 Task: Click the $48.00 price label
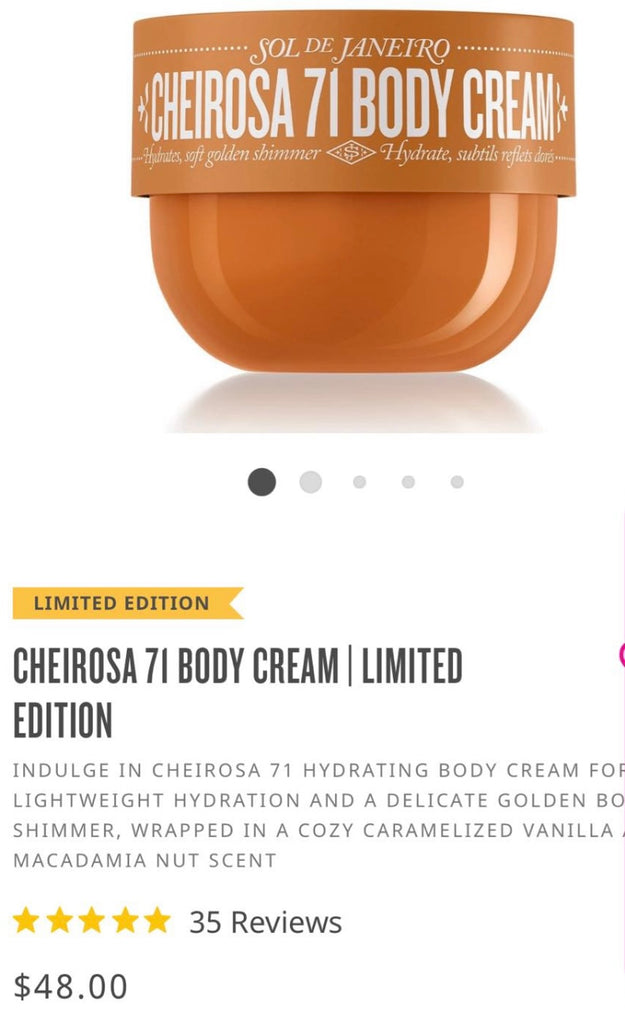71,986
